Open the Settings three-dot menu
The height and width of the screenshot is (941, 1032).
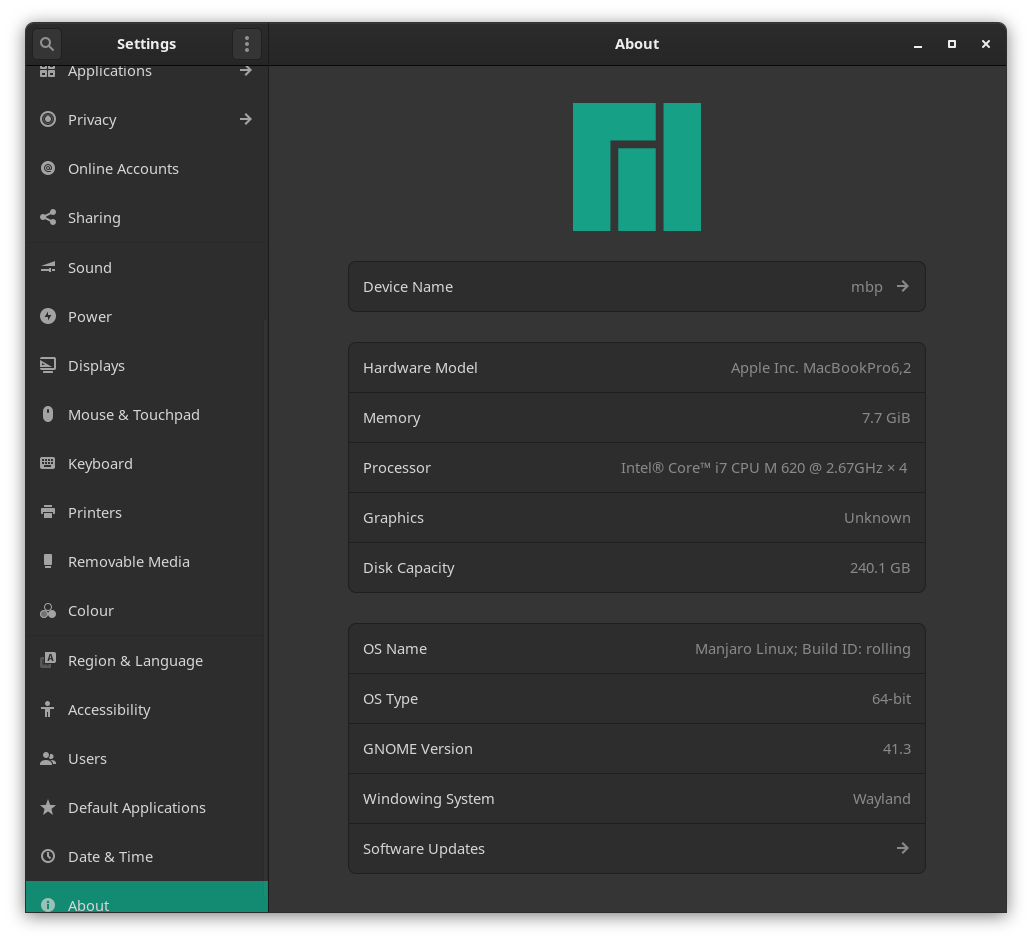click(x=246, y=44)
